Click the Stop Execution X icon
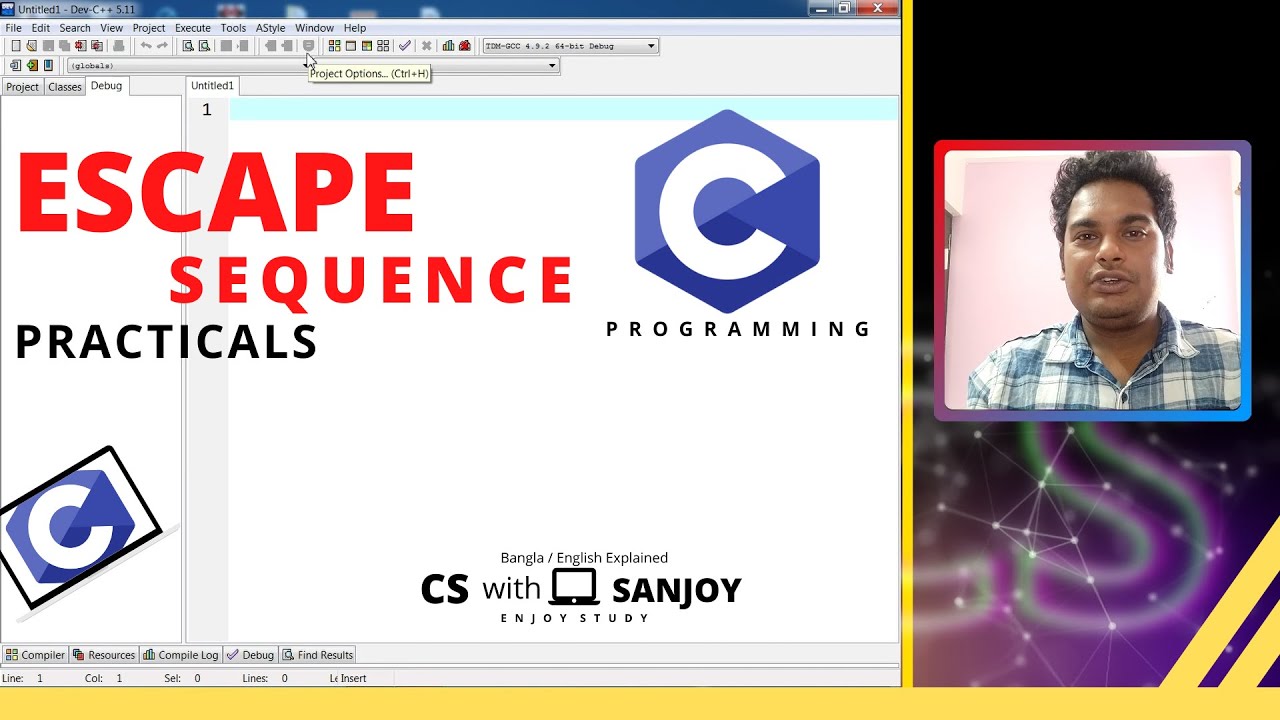 click(x=426, y=46)
